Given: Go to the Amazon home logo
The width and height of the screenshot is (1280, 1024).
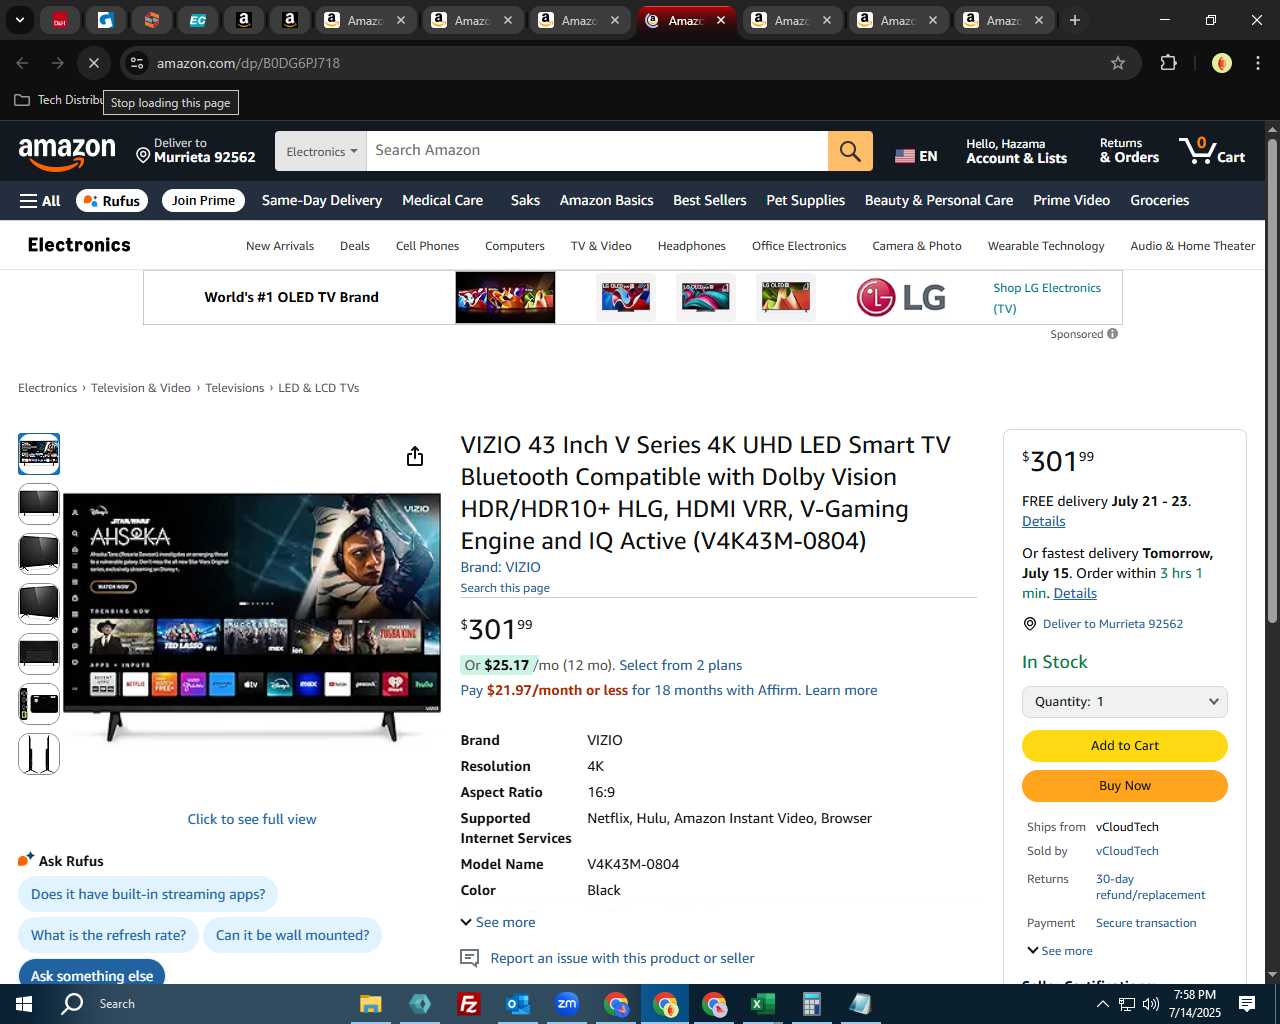Looking at the screenshot, I should tap(67, 153).
